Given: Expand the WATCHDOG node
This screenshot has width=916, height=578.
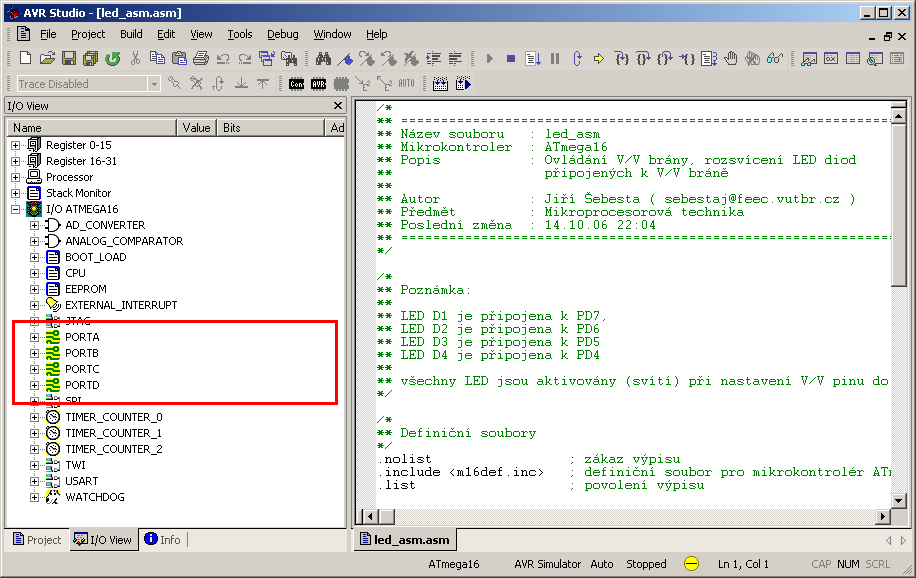Looking at the screenshot, I should pyautogui.click(x=34, y=498).
